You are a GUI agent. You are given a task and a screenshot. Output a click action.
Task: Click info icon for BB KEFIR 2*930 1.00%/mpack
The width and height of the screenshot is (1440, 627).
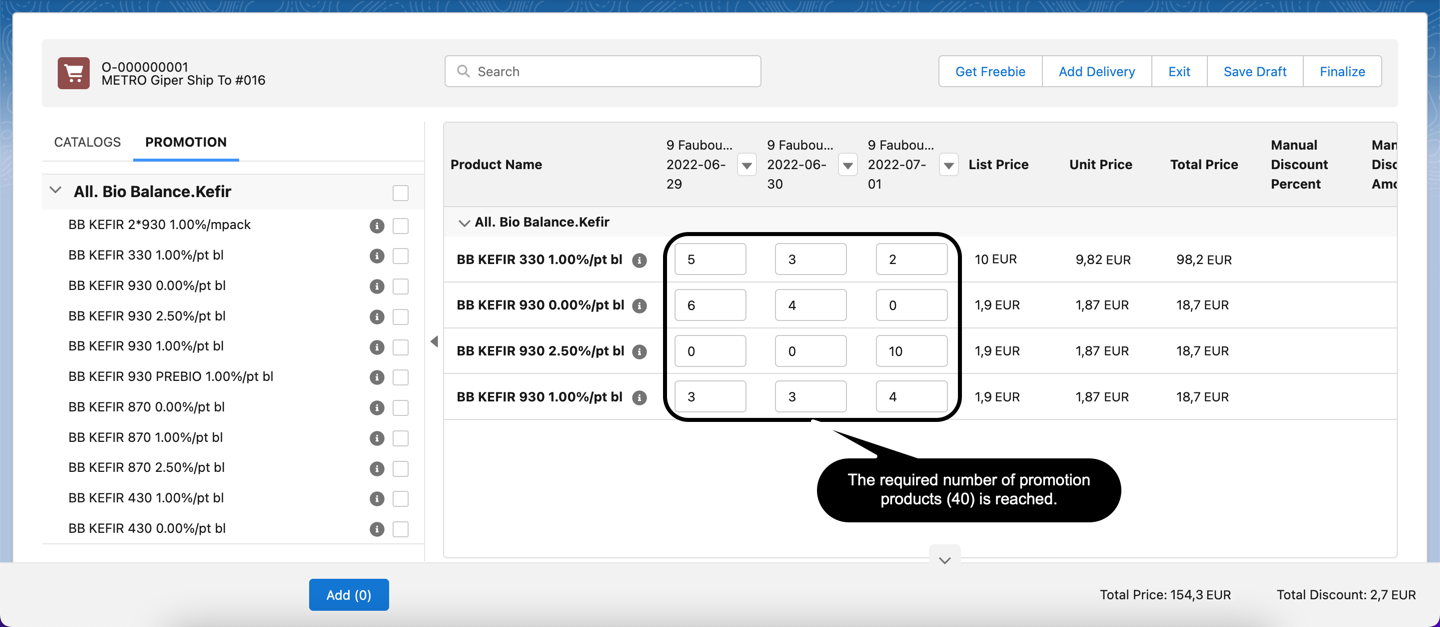377,226
